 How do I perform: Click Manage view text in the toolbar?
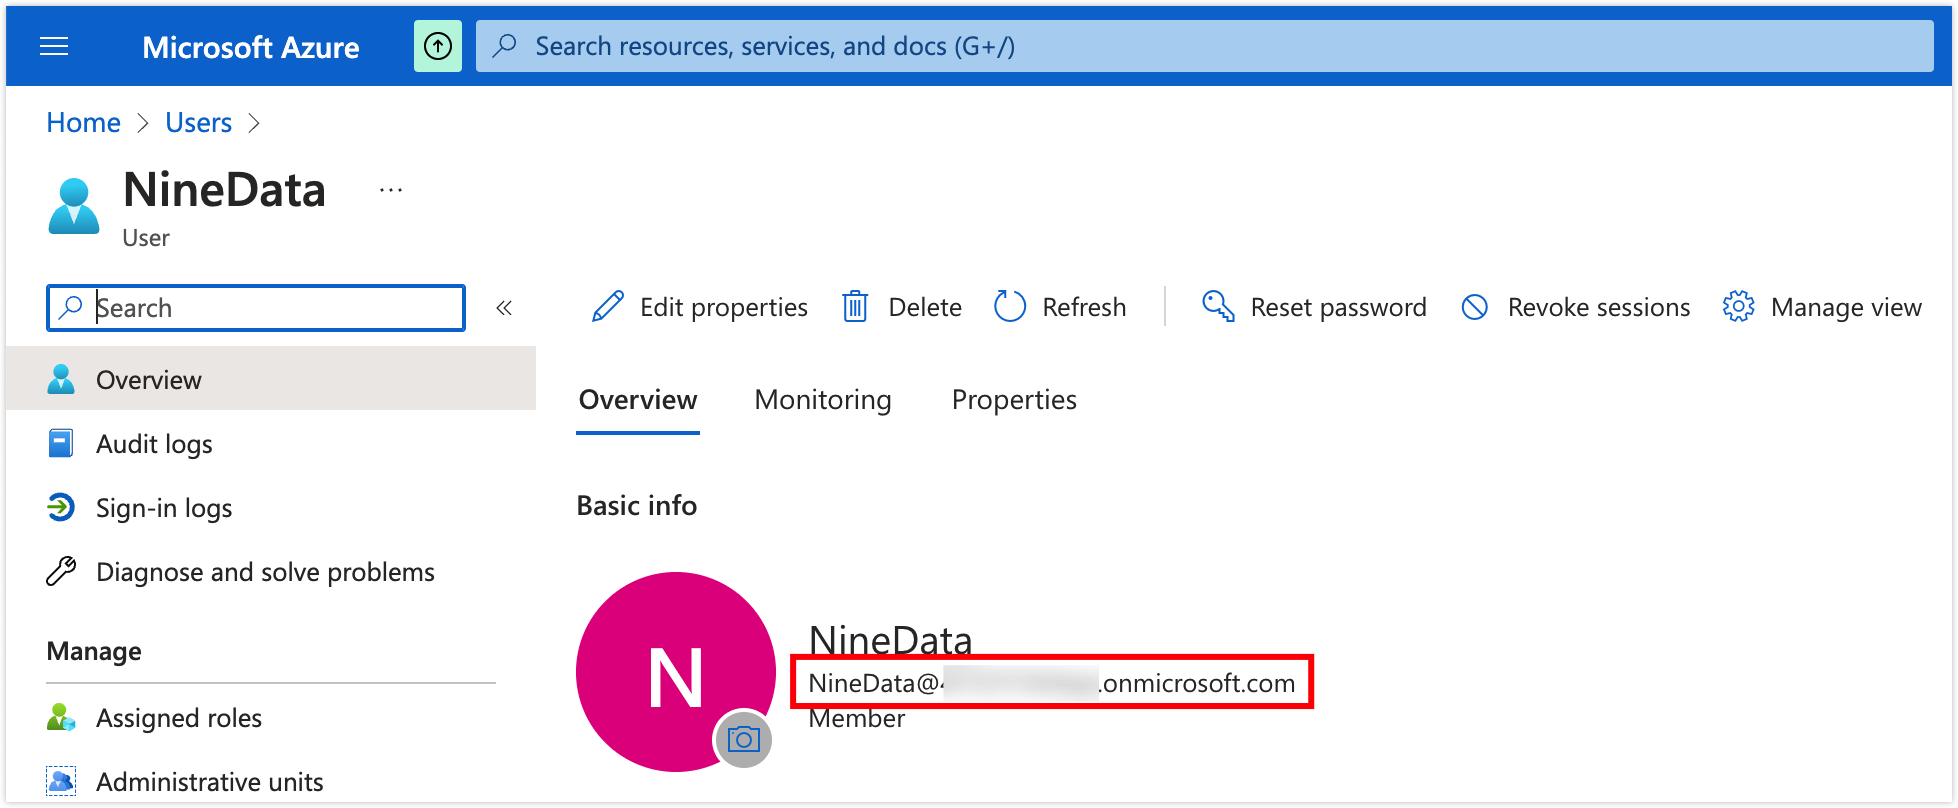click(1846, 307)
